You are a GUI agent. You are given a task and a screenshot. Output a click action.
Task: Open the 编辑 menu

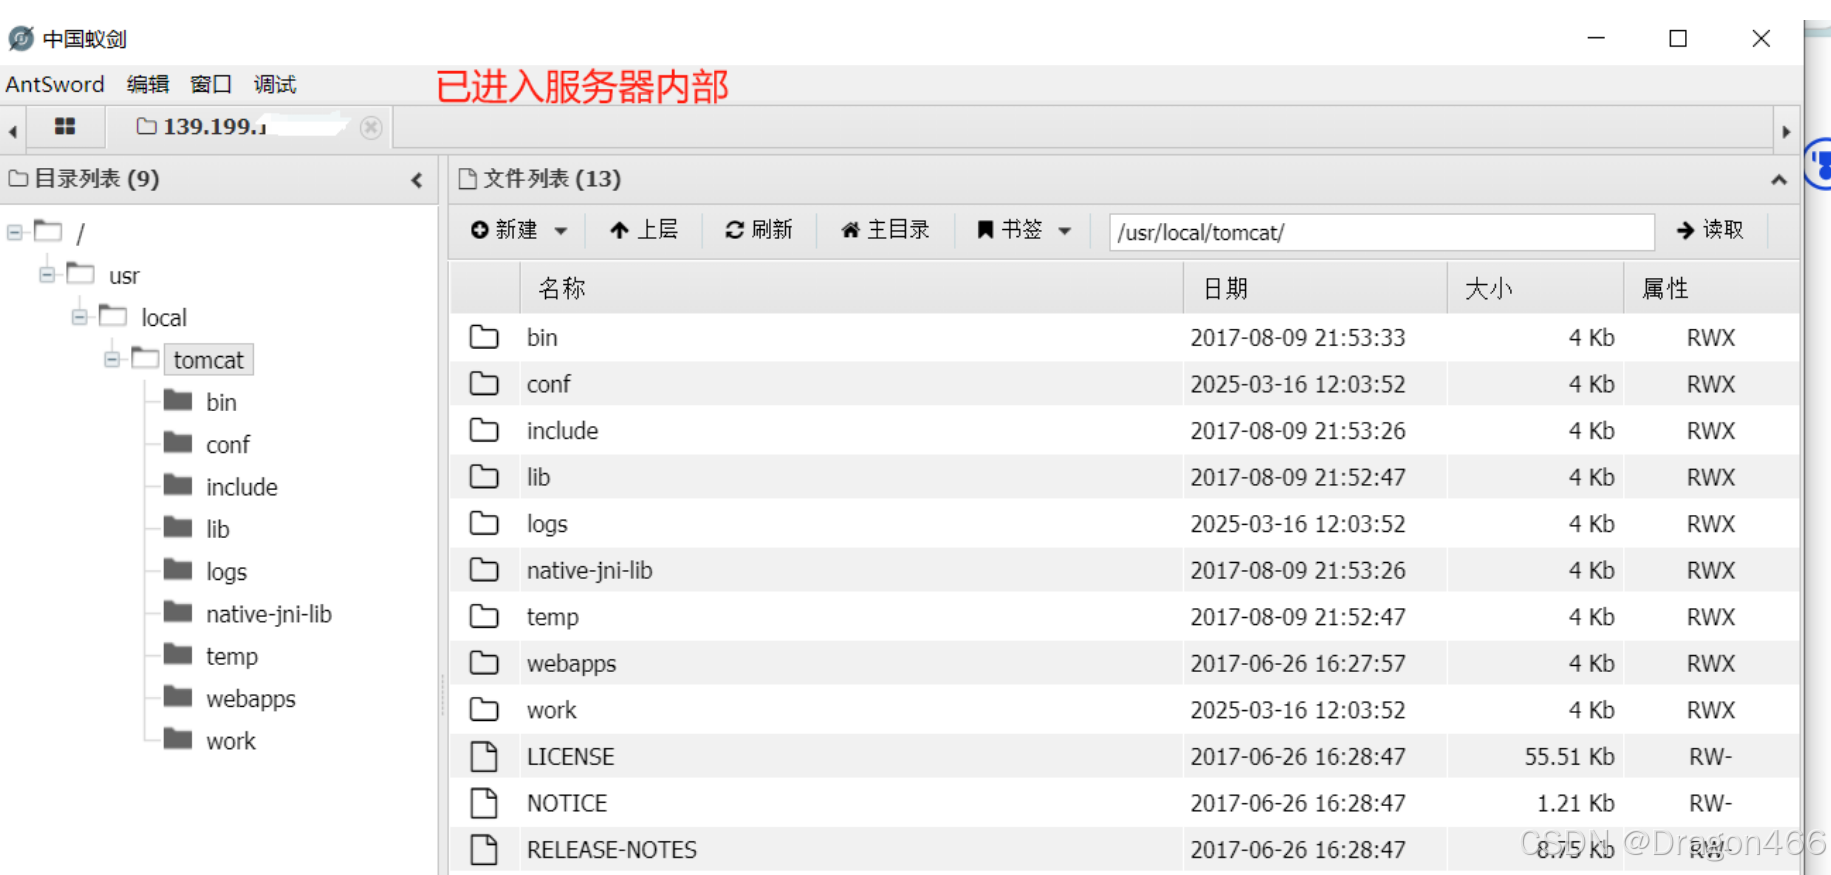click(148, 84)
